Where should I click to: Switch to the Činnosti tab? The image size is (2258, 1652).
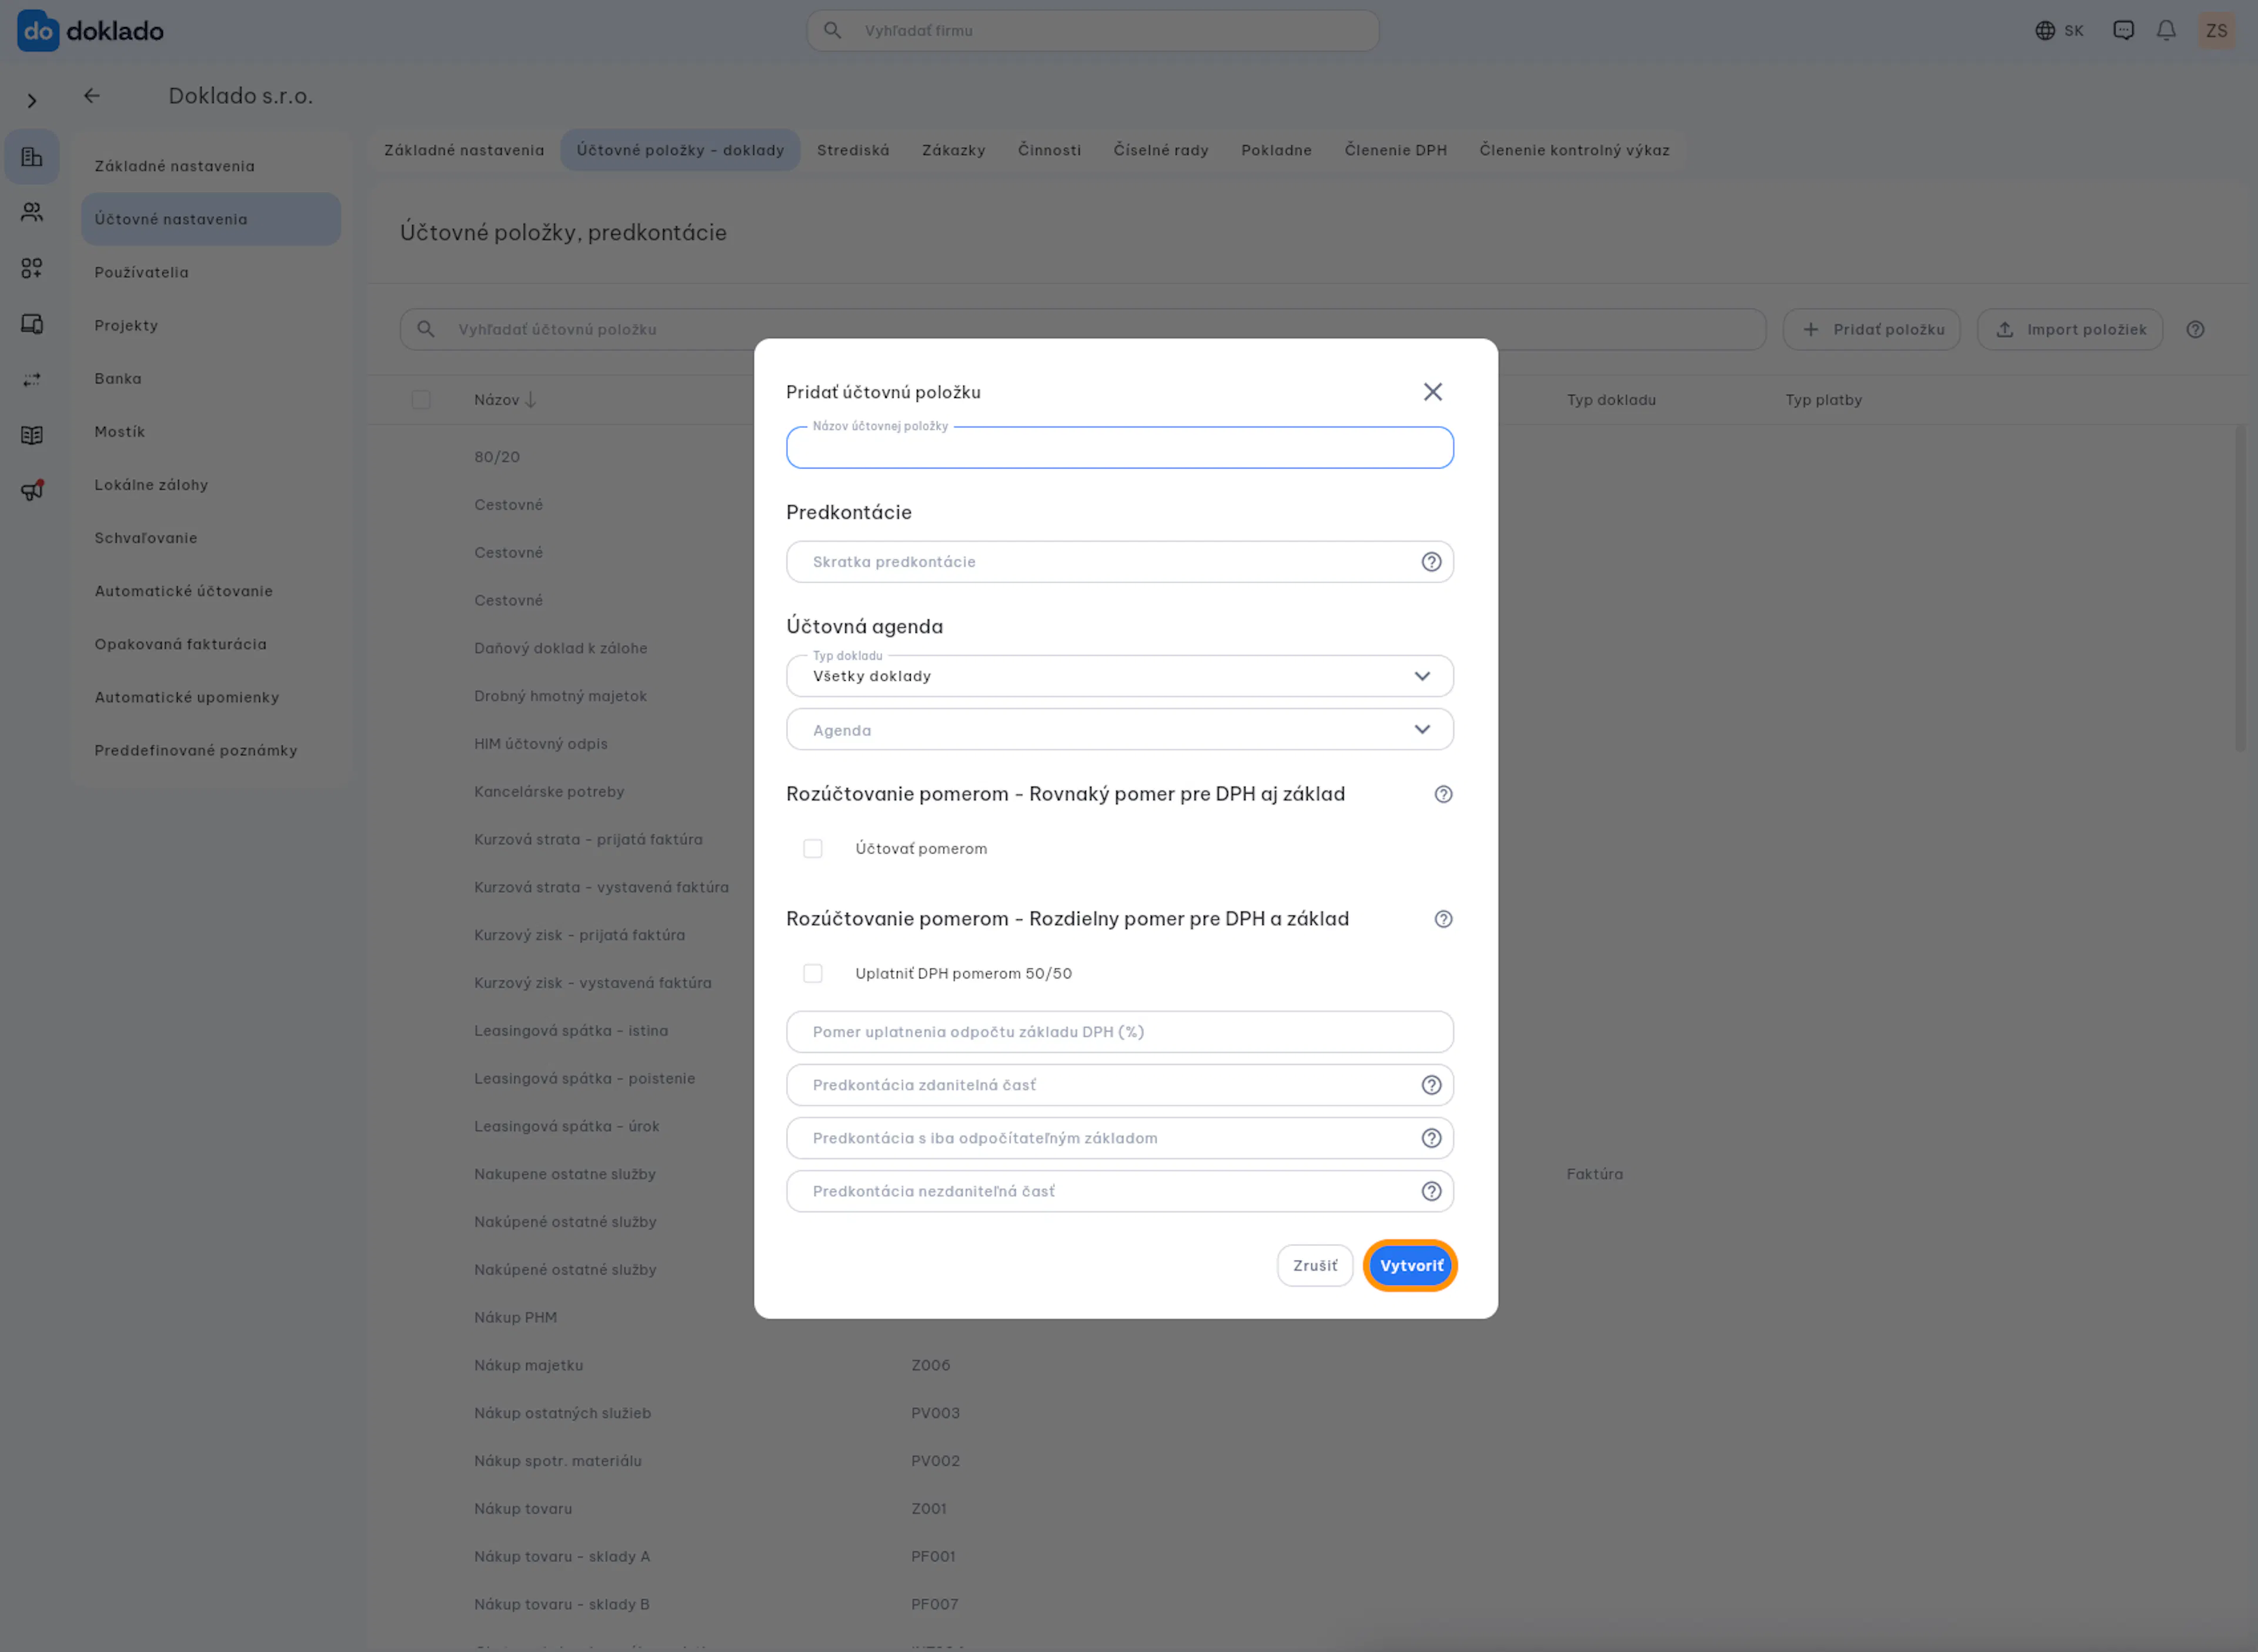pyautogui.click(x=1049, y=150)
